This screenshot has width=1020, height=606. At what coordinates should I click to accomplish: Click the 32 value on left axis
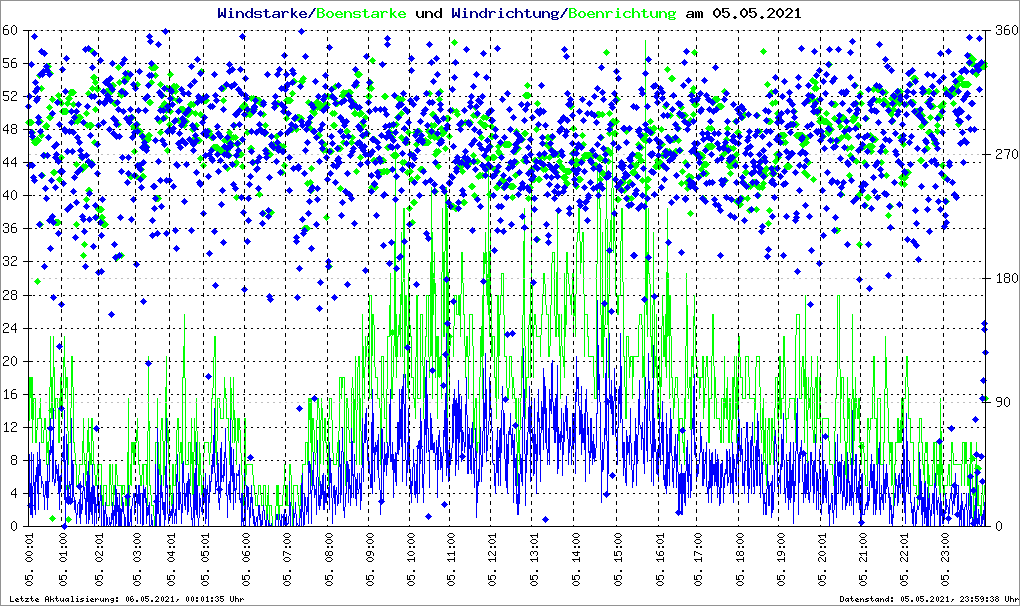(x=11, y=262)
